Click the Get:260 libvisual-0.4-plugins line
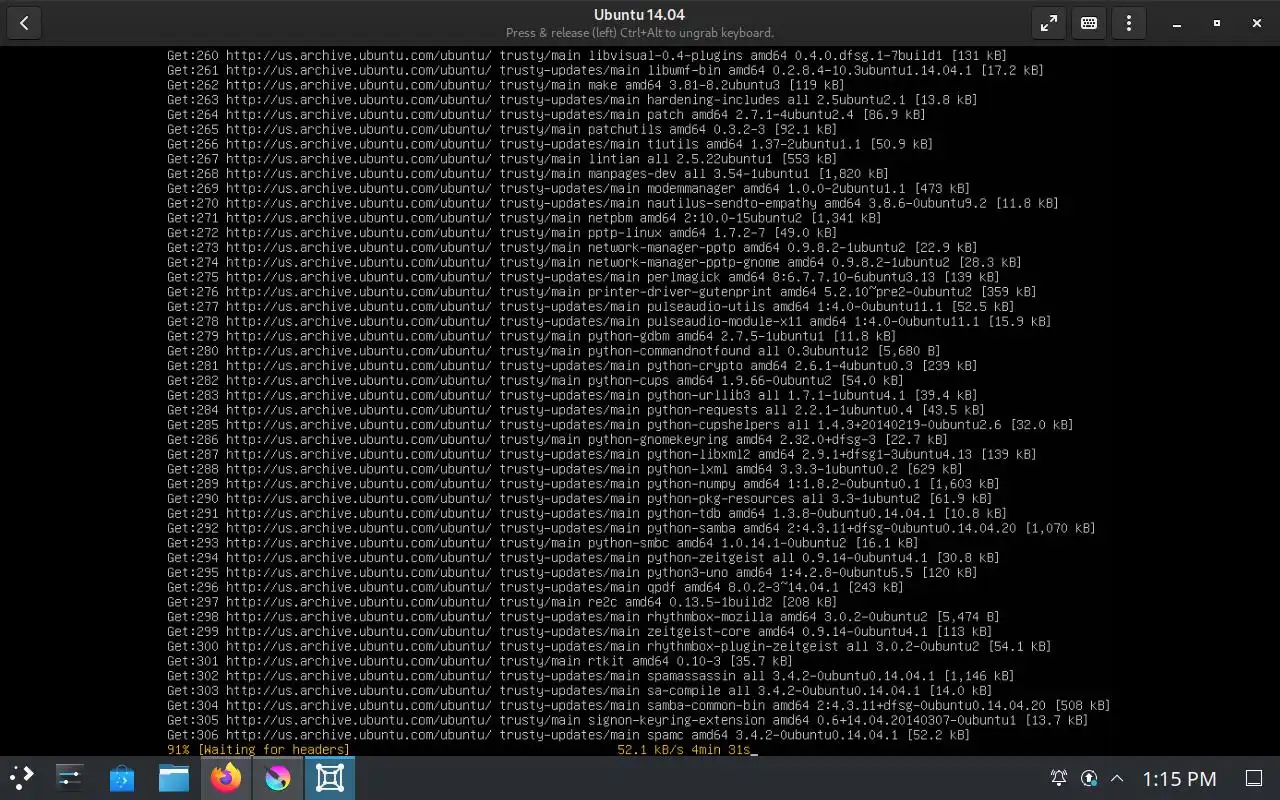Image resolution: width=1280 pixels, height=800 pixels. point(587,56)
